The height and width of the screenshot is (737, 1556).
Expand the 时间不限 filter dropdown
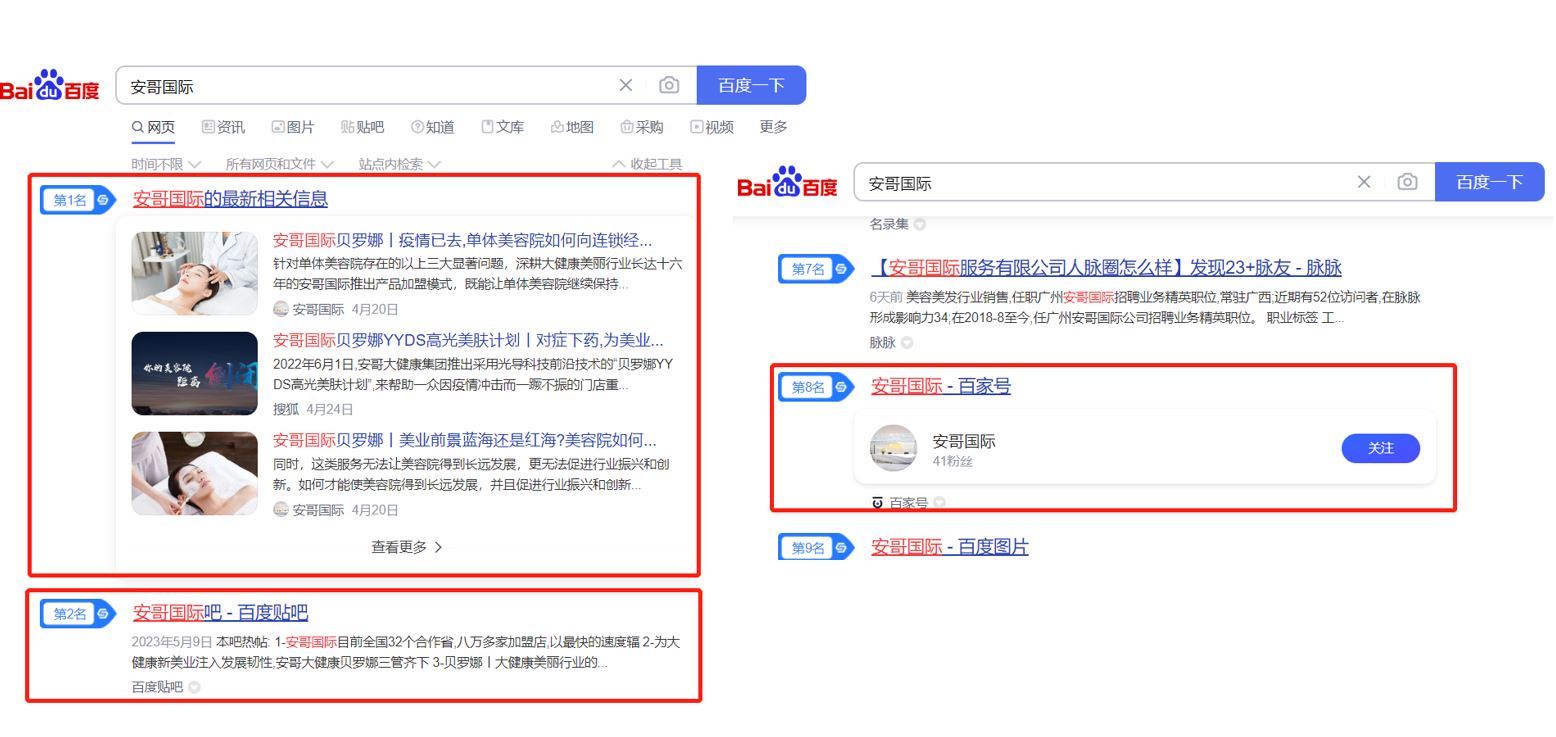point(165,164)
